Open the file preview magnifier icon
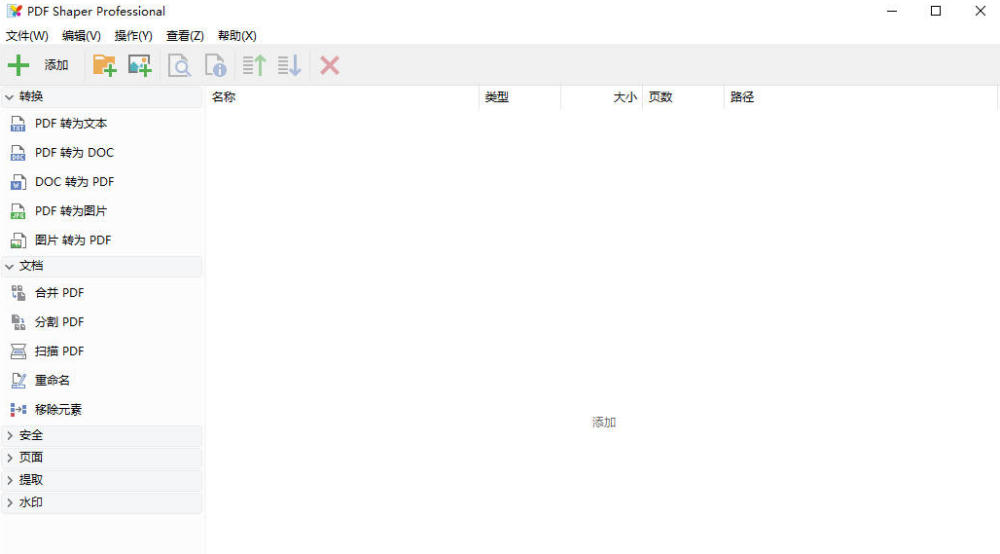The width and height of the screenshot is (1000, 554). [x=179, y=65]
